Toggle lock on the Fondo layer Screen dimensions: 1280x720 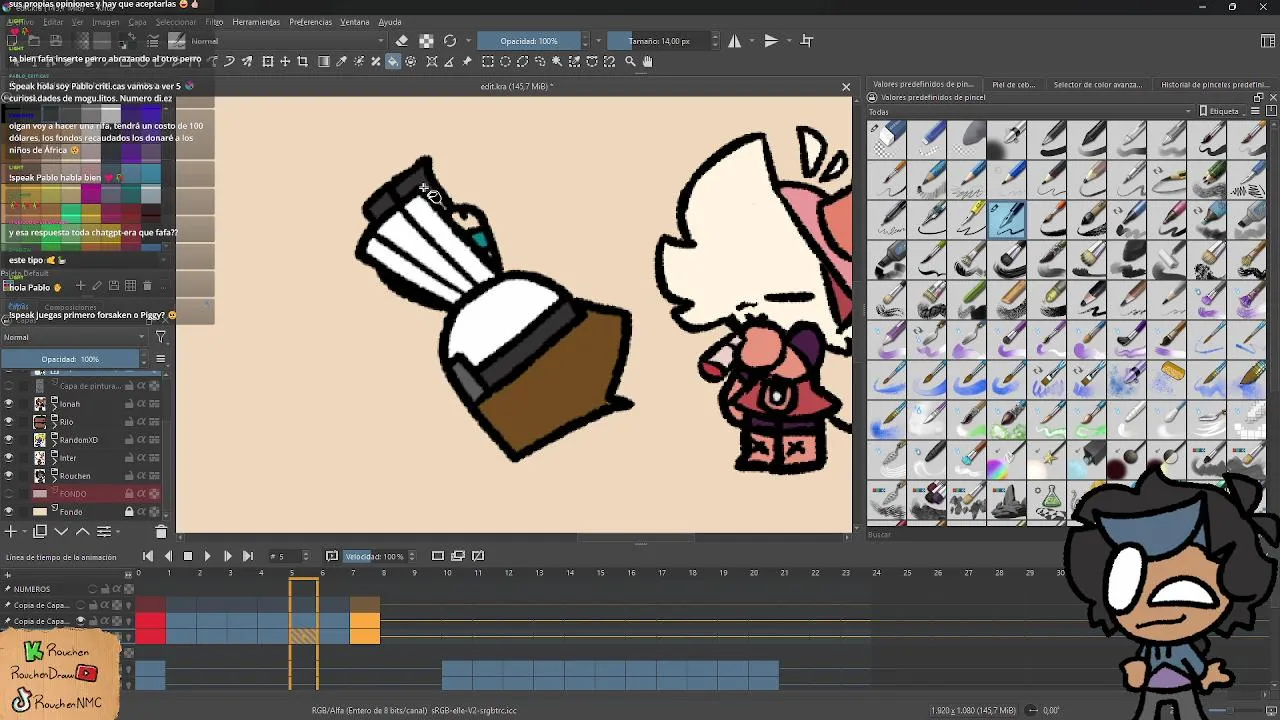pos(129,512)
